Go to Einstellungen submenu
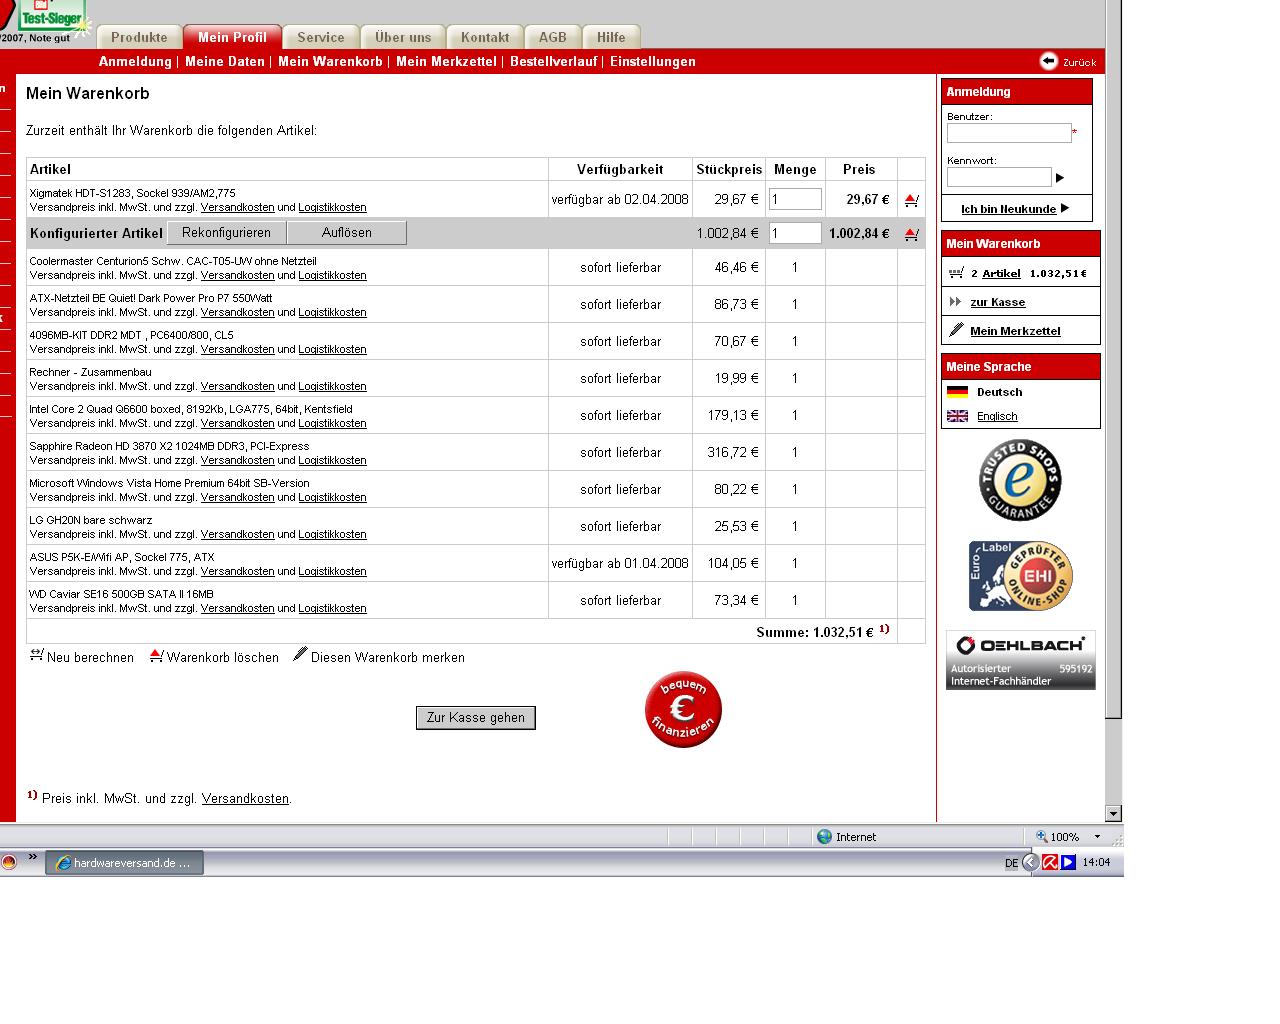The image size is (1280, 1024). 653,61
